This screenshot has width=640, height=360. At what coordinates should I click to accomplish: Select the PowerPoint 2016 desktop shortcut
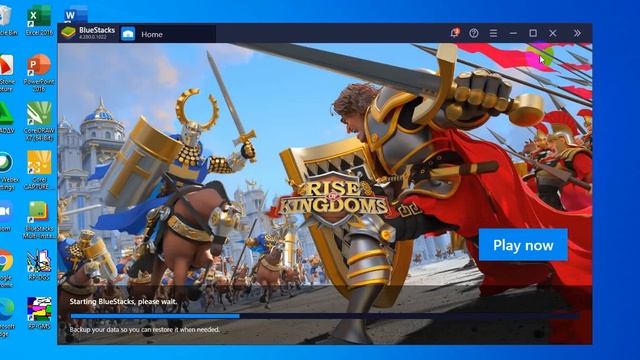pyautogui.click(x=39, y=73)
